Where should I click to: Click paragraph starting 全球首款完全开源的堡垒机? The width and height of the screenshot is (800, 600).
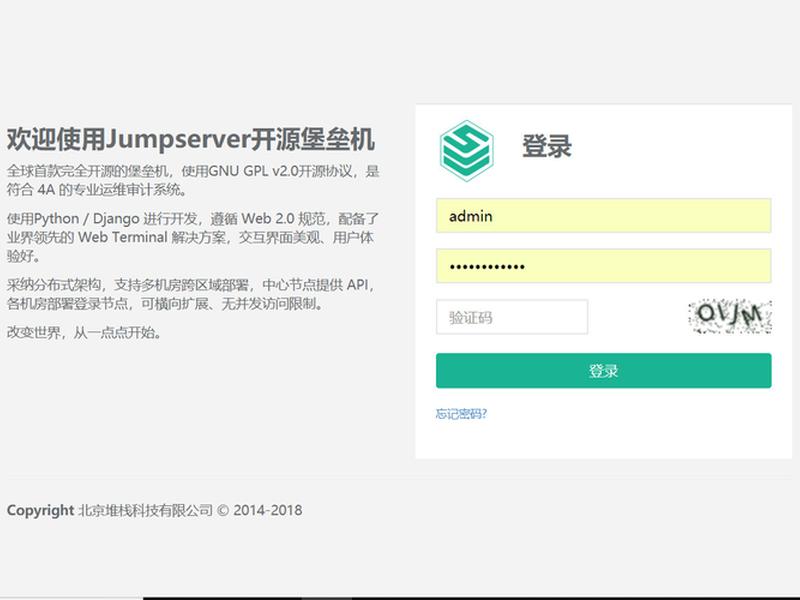pyautogui.click(x=193, y=180)
